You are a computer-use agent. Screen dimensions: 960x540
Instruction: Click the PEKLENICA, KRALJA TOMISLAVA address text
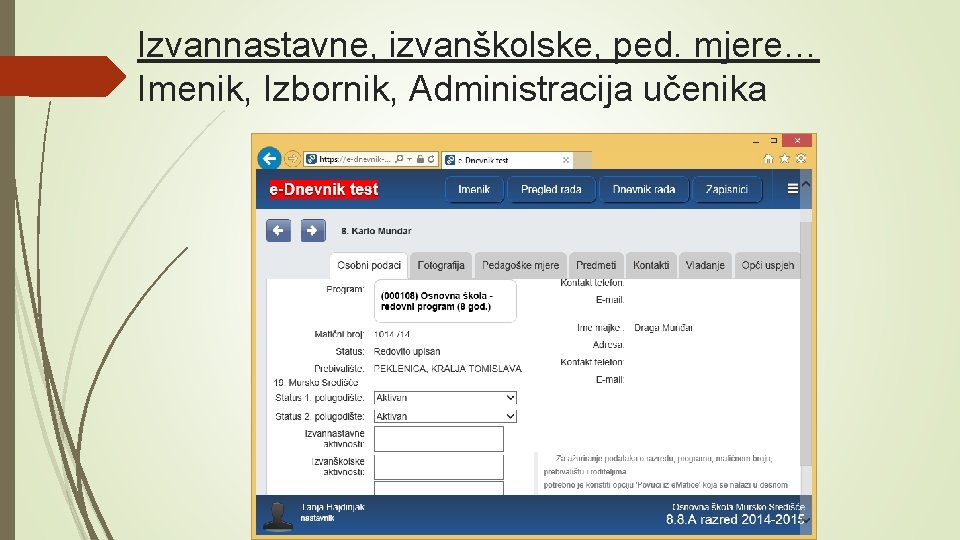(448, 369)
